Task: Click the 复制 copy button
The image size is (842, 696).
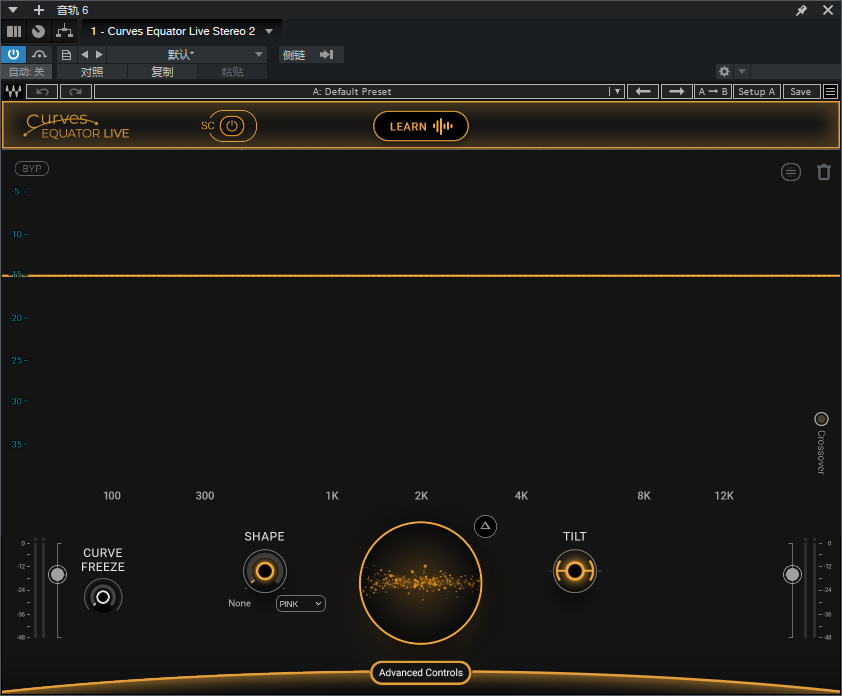Action: pyautogui.click(x=162, y=71)
